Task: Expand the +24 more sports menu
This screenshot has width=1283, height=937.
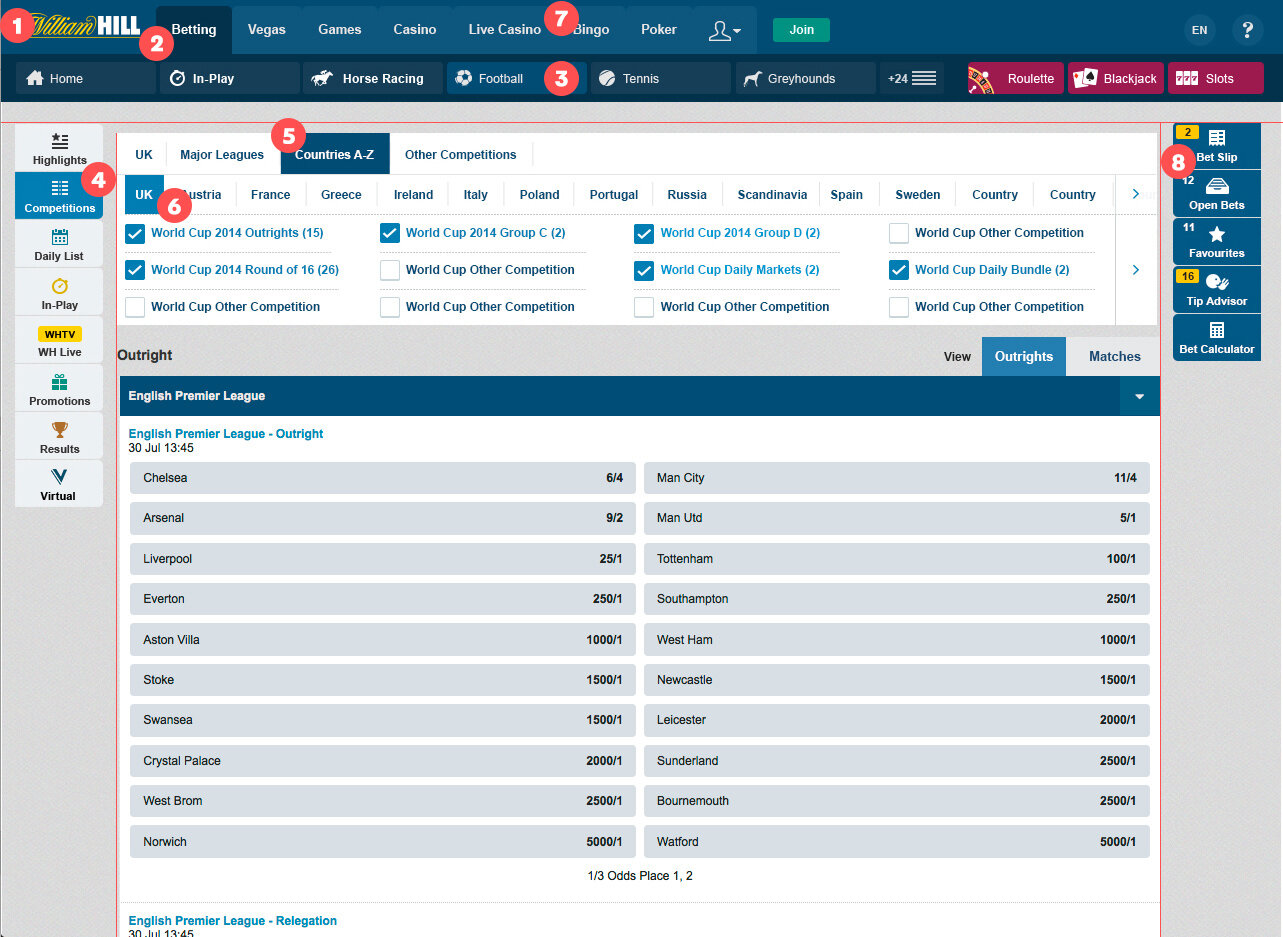Action: 912,78
